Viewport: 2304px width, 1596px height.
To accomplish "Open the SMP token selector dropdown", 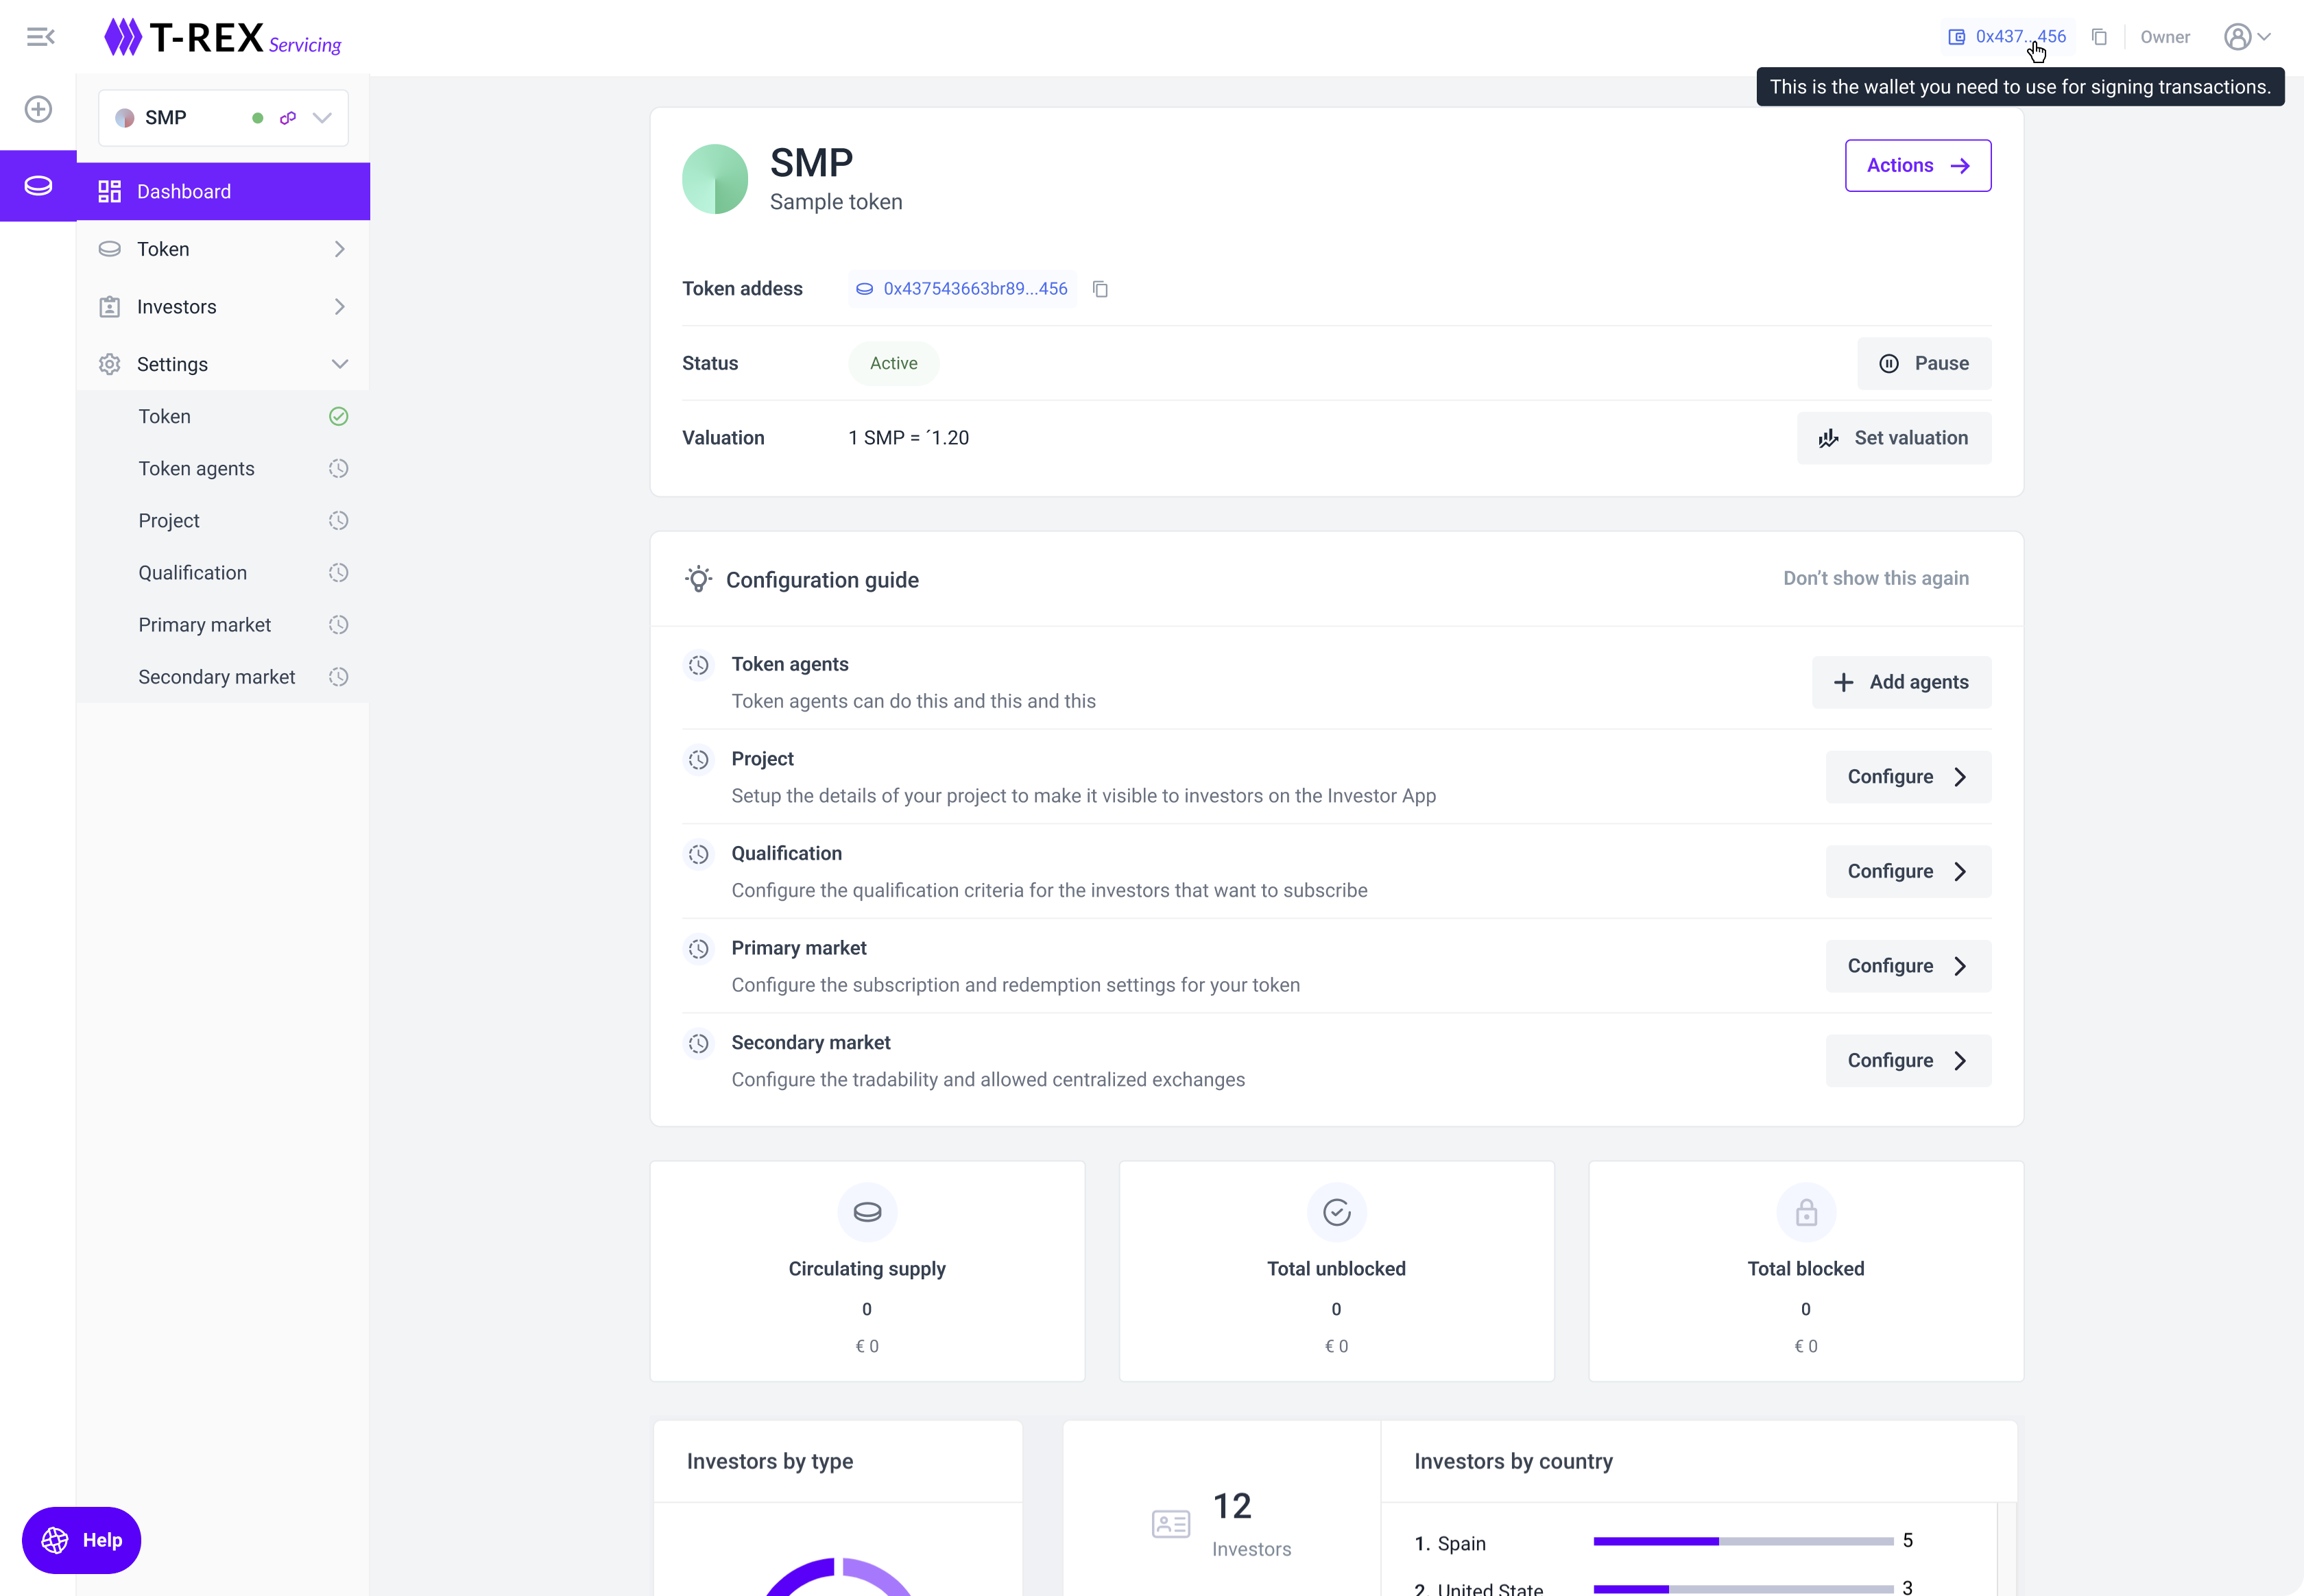I will [322, 118].
